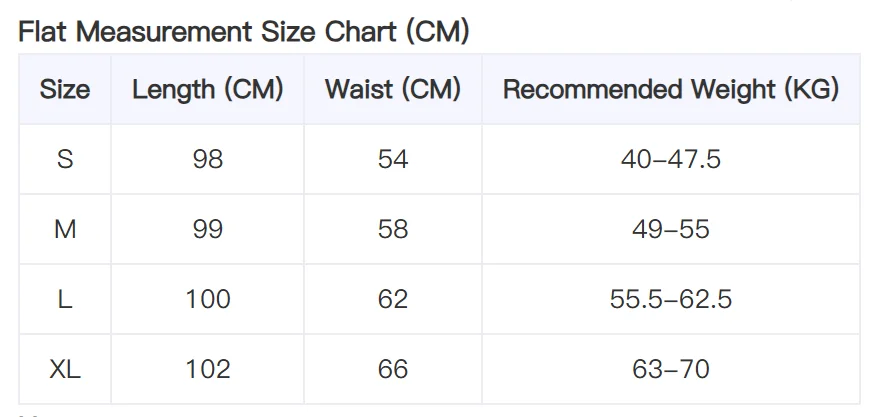The width and height of the screenshot is (889, 417).
Task: Click the Length (CM) column header
Action: tap(208, 89)
